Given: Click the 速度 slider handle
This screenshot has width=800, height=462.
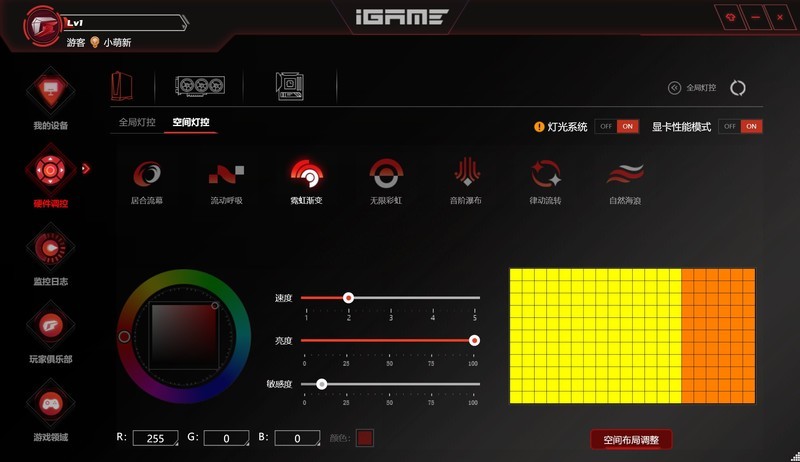Looking at the screenshot, I should 348,298.
